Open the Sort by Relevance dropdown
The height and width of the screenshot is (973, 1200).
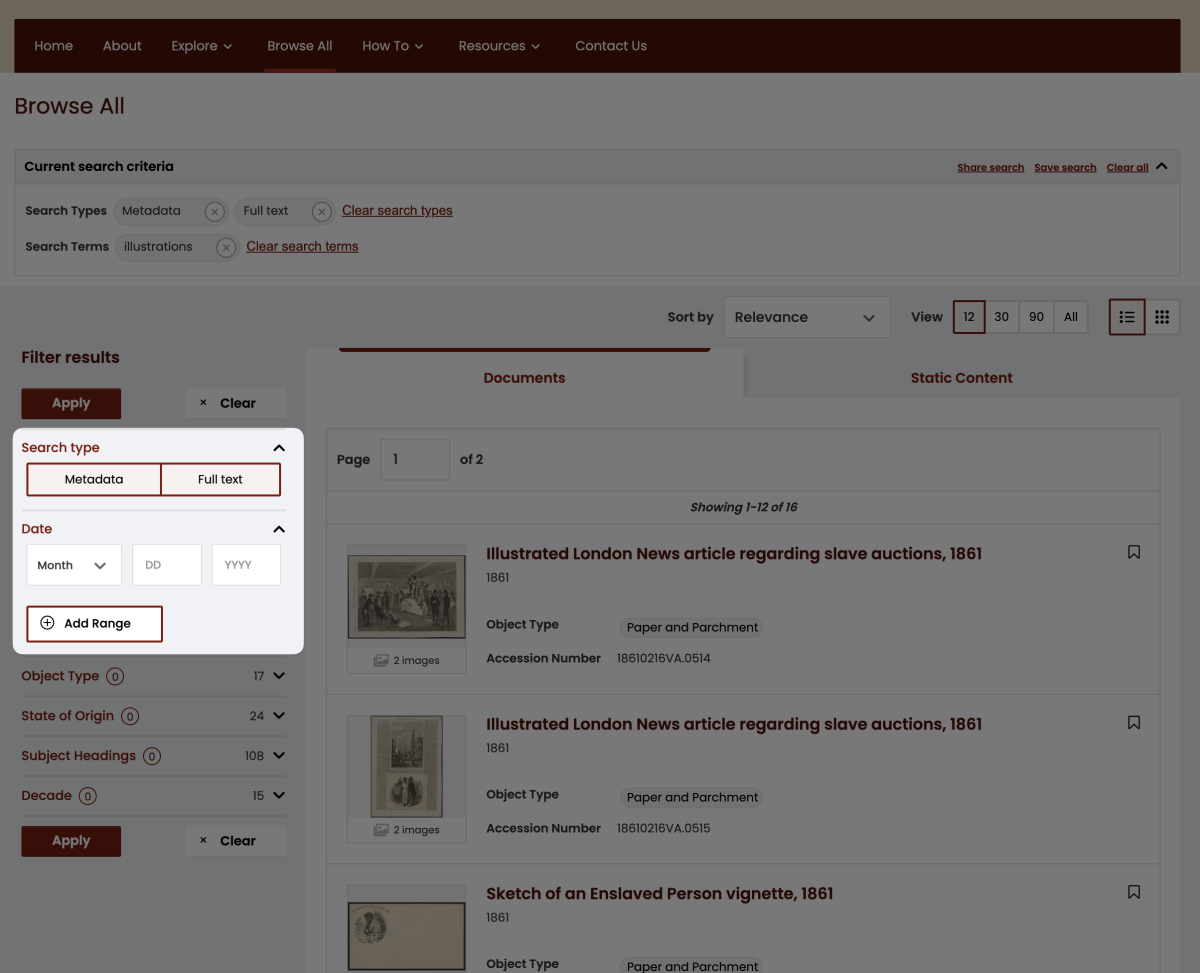coord(806,317)
